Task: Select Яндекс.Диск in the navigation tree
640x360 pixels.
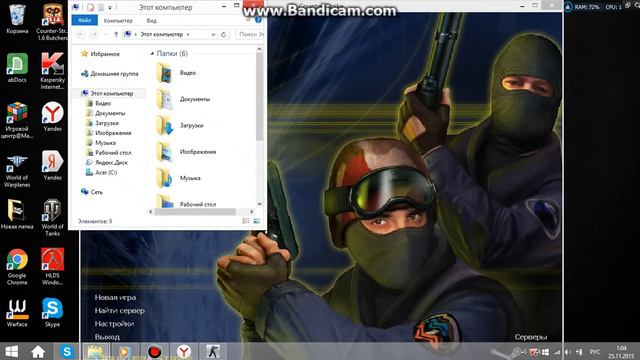Action: tap(107, 162)
